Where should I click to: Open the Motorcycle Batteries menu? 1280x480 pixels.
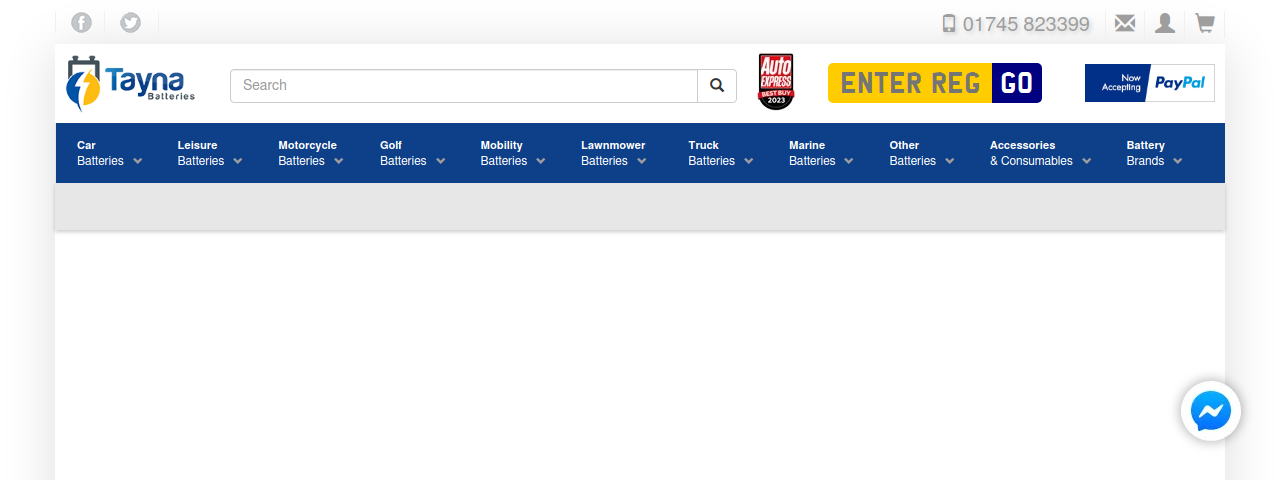(x=311, y=153)
